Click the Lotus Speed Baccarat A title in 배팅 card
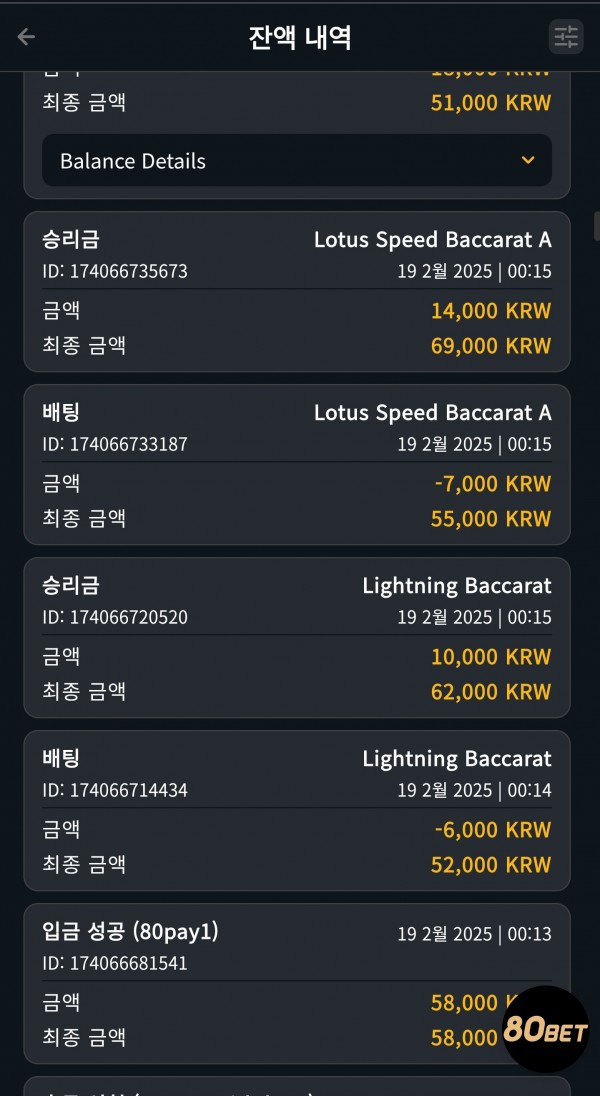600x1096 pixels. 433,413
